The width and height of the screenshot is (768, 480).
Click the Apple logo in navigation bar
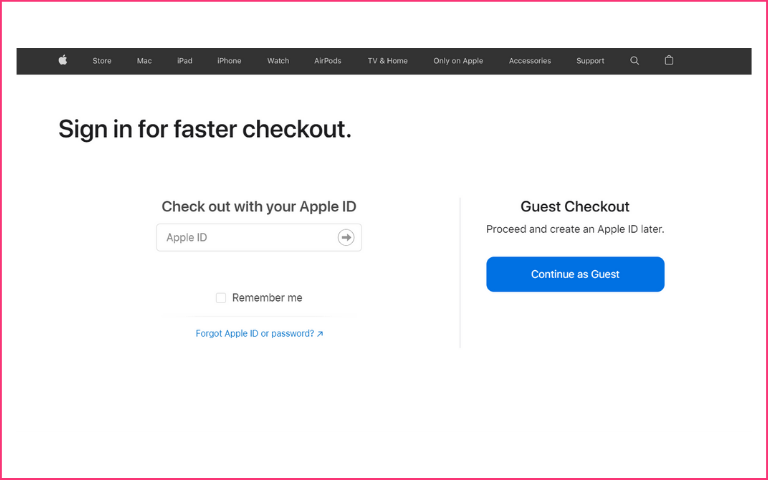pos(63,60)
